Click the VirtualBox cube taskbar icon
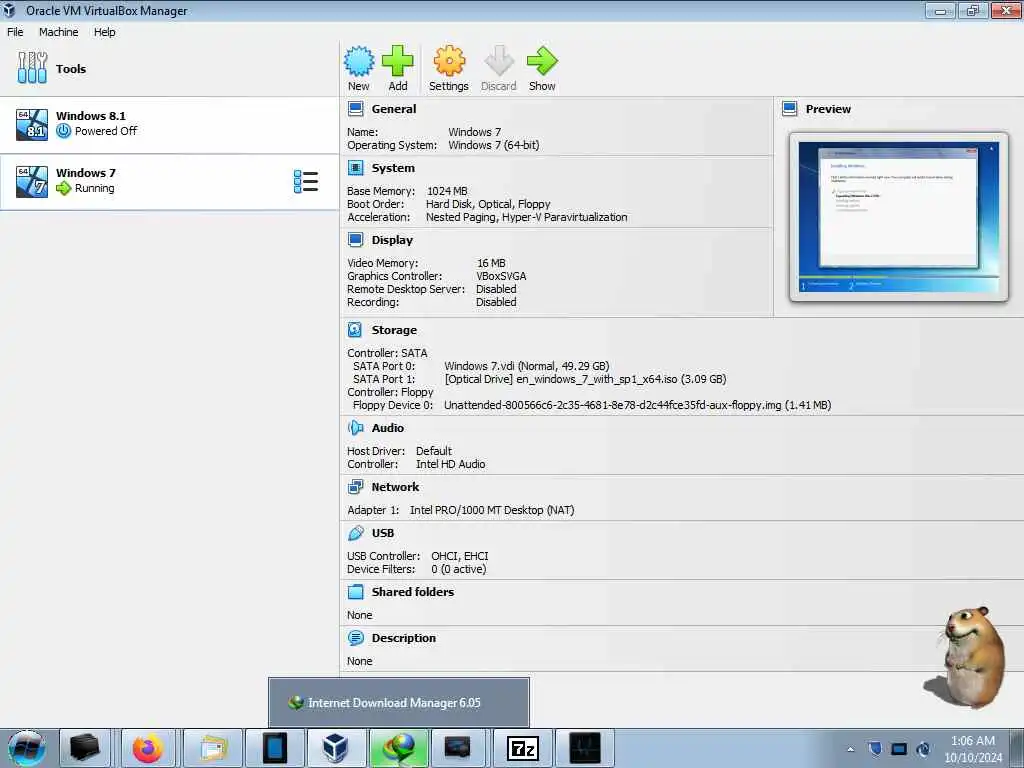 336,748
